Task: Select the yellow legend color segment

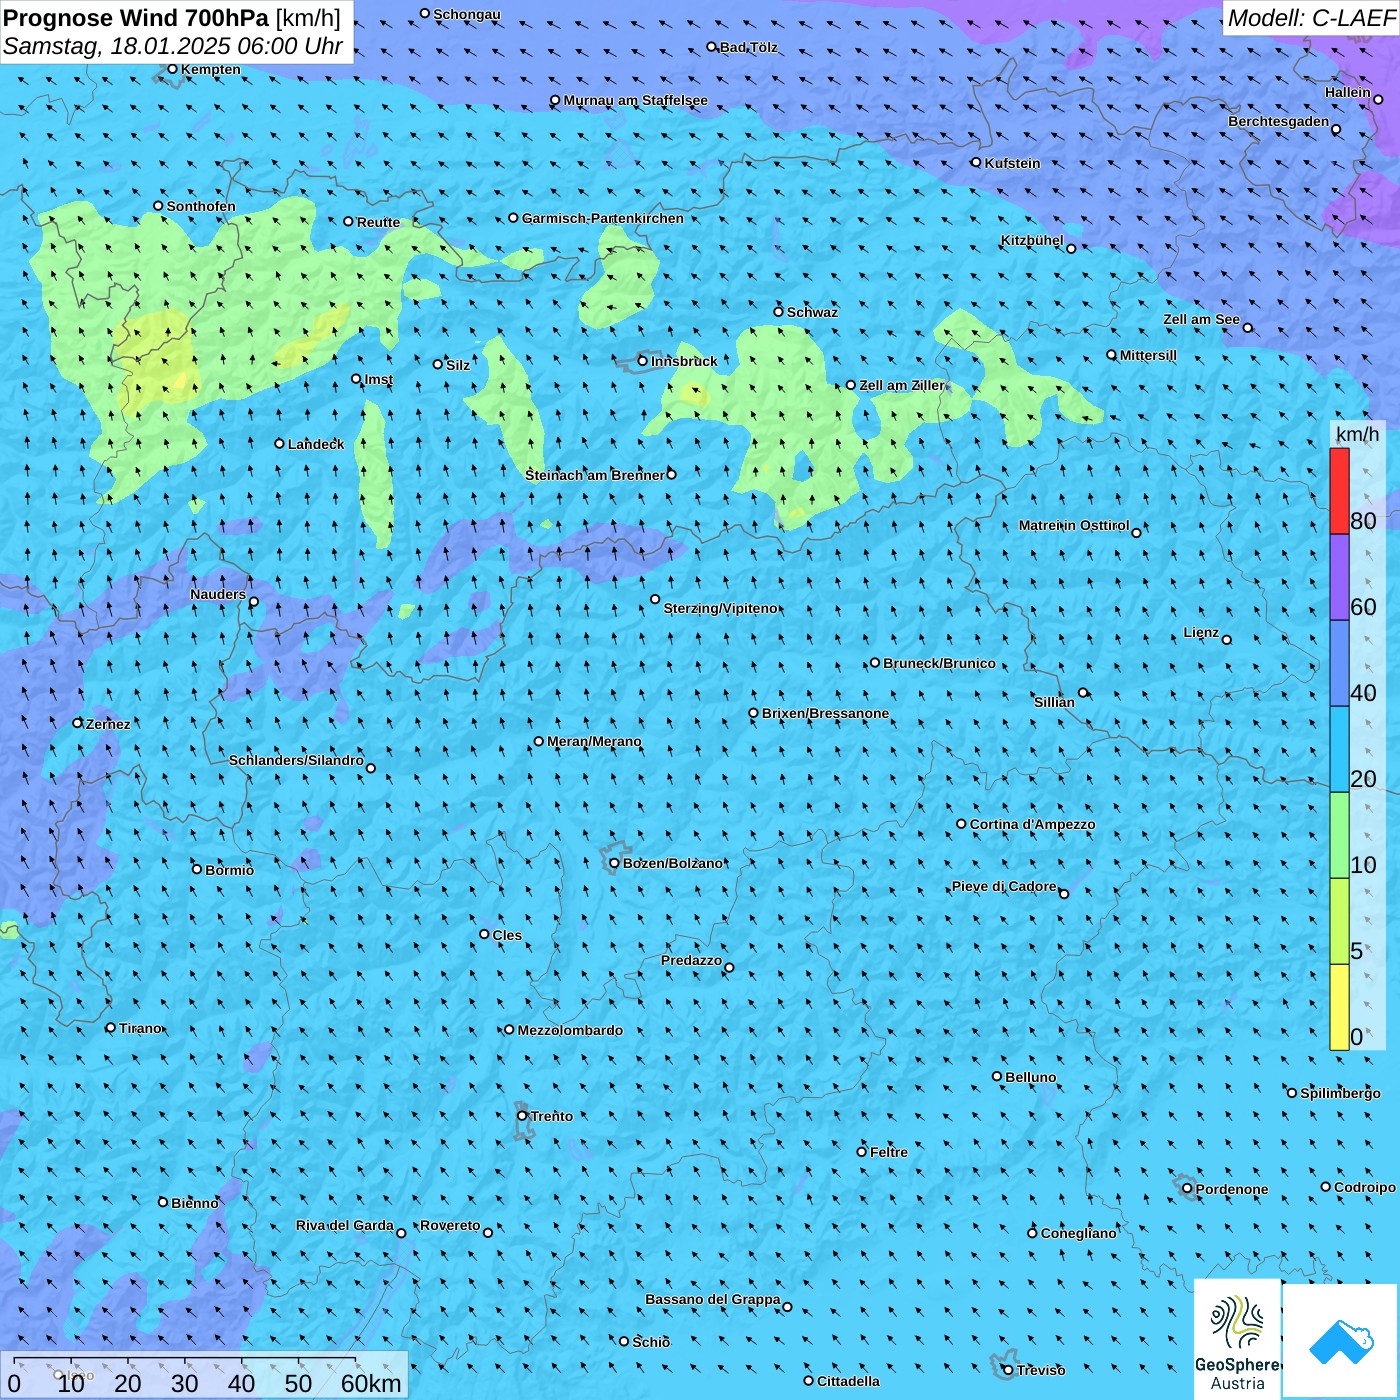Action: pos(1339,1007)
